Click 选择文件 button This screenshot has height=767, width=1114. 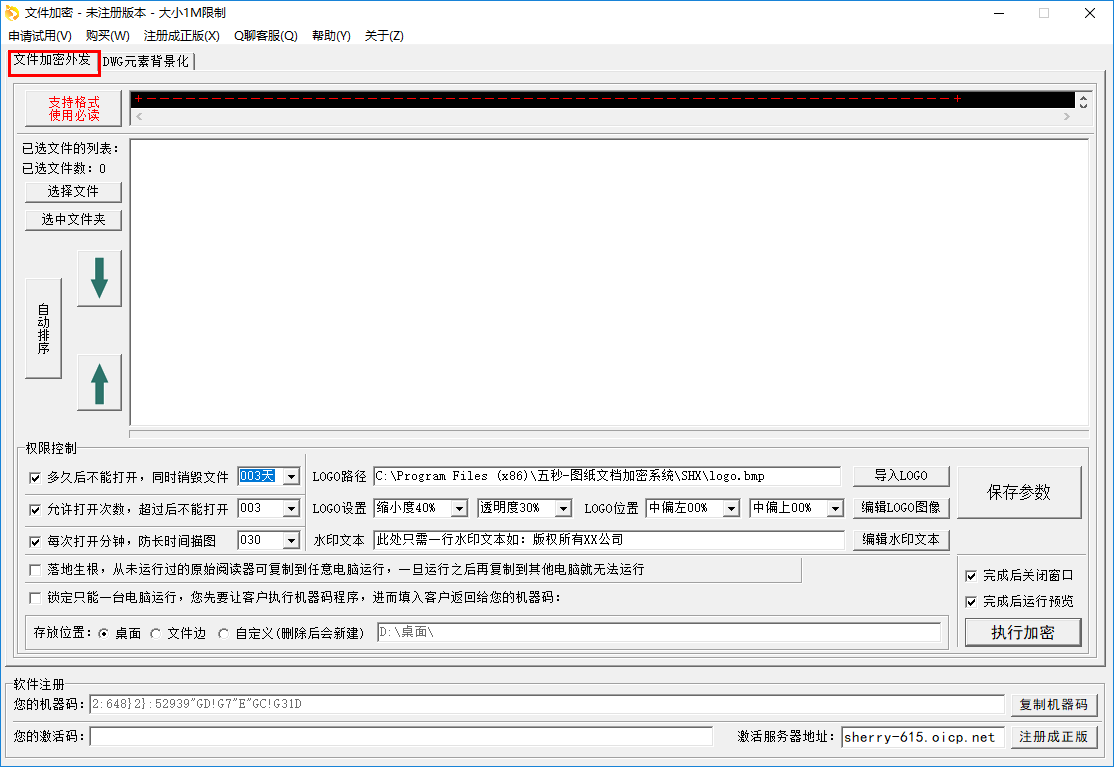[73, 192]
